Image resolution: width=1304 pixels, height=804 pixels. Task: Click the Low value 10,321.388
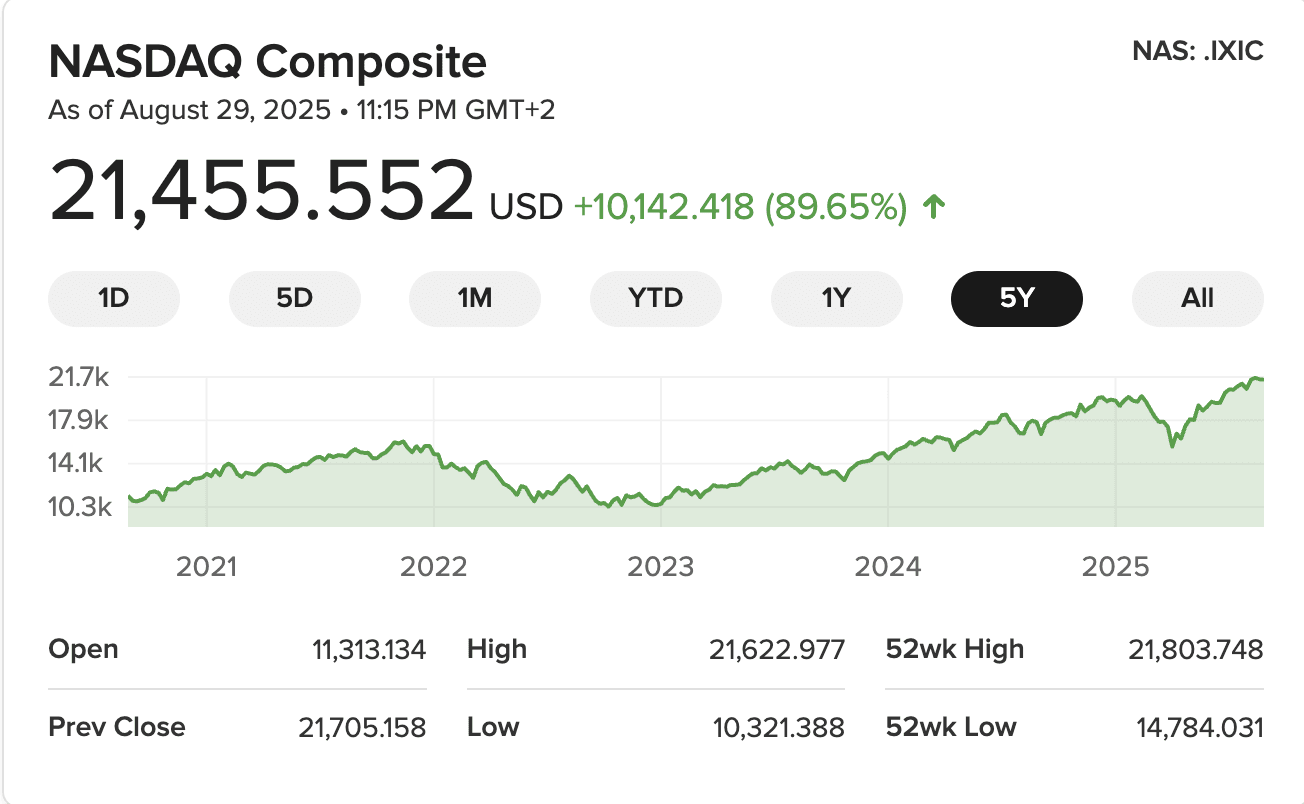(779, 727)
